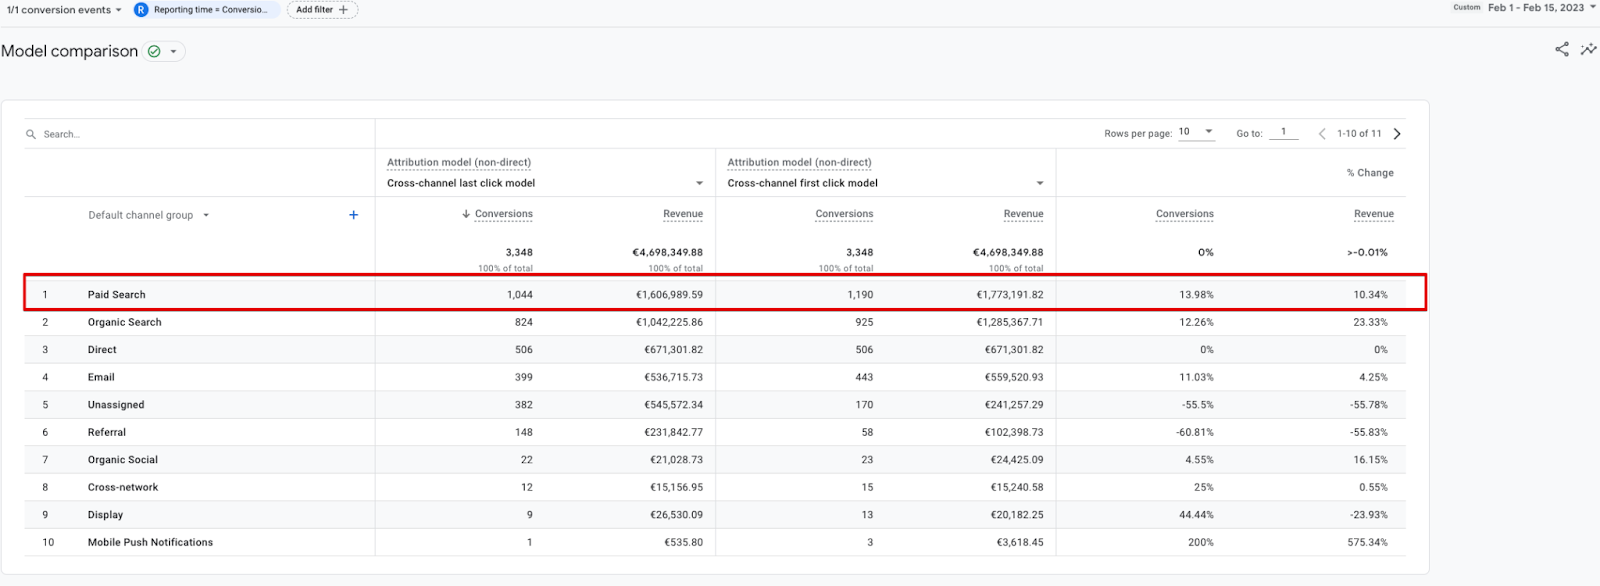Screen dimensions: 1600x586
Task: Click the blue plus add-dimension icon
Action: coord(353,215)
